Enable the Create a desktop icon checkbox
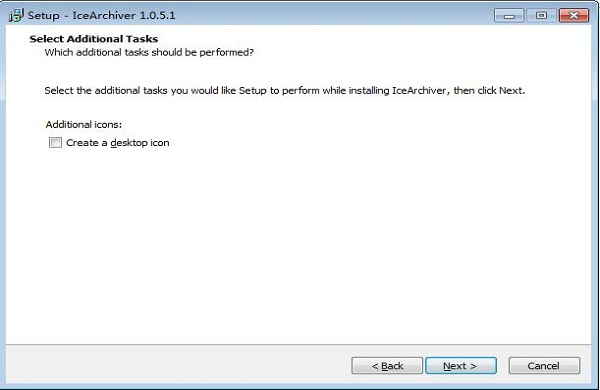The image size is (600, 390). pos(55,143)
